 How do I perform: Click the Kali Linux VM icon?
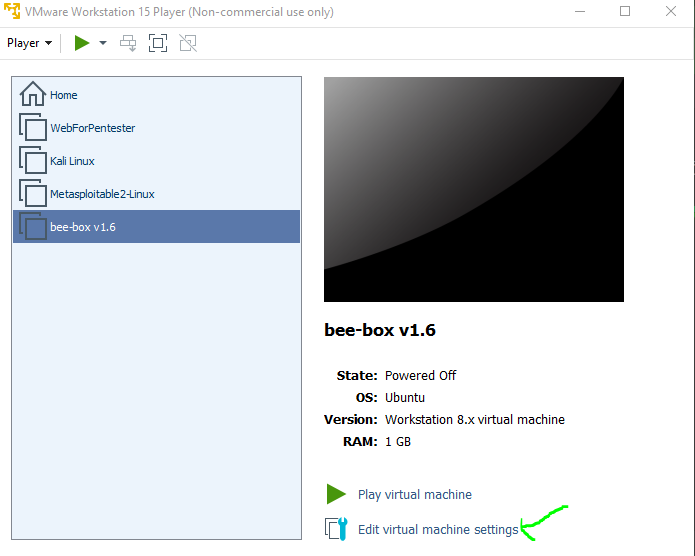click(x=33, y=160)
